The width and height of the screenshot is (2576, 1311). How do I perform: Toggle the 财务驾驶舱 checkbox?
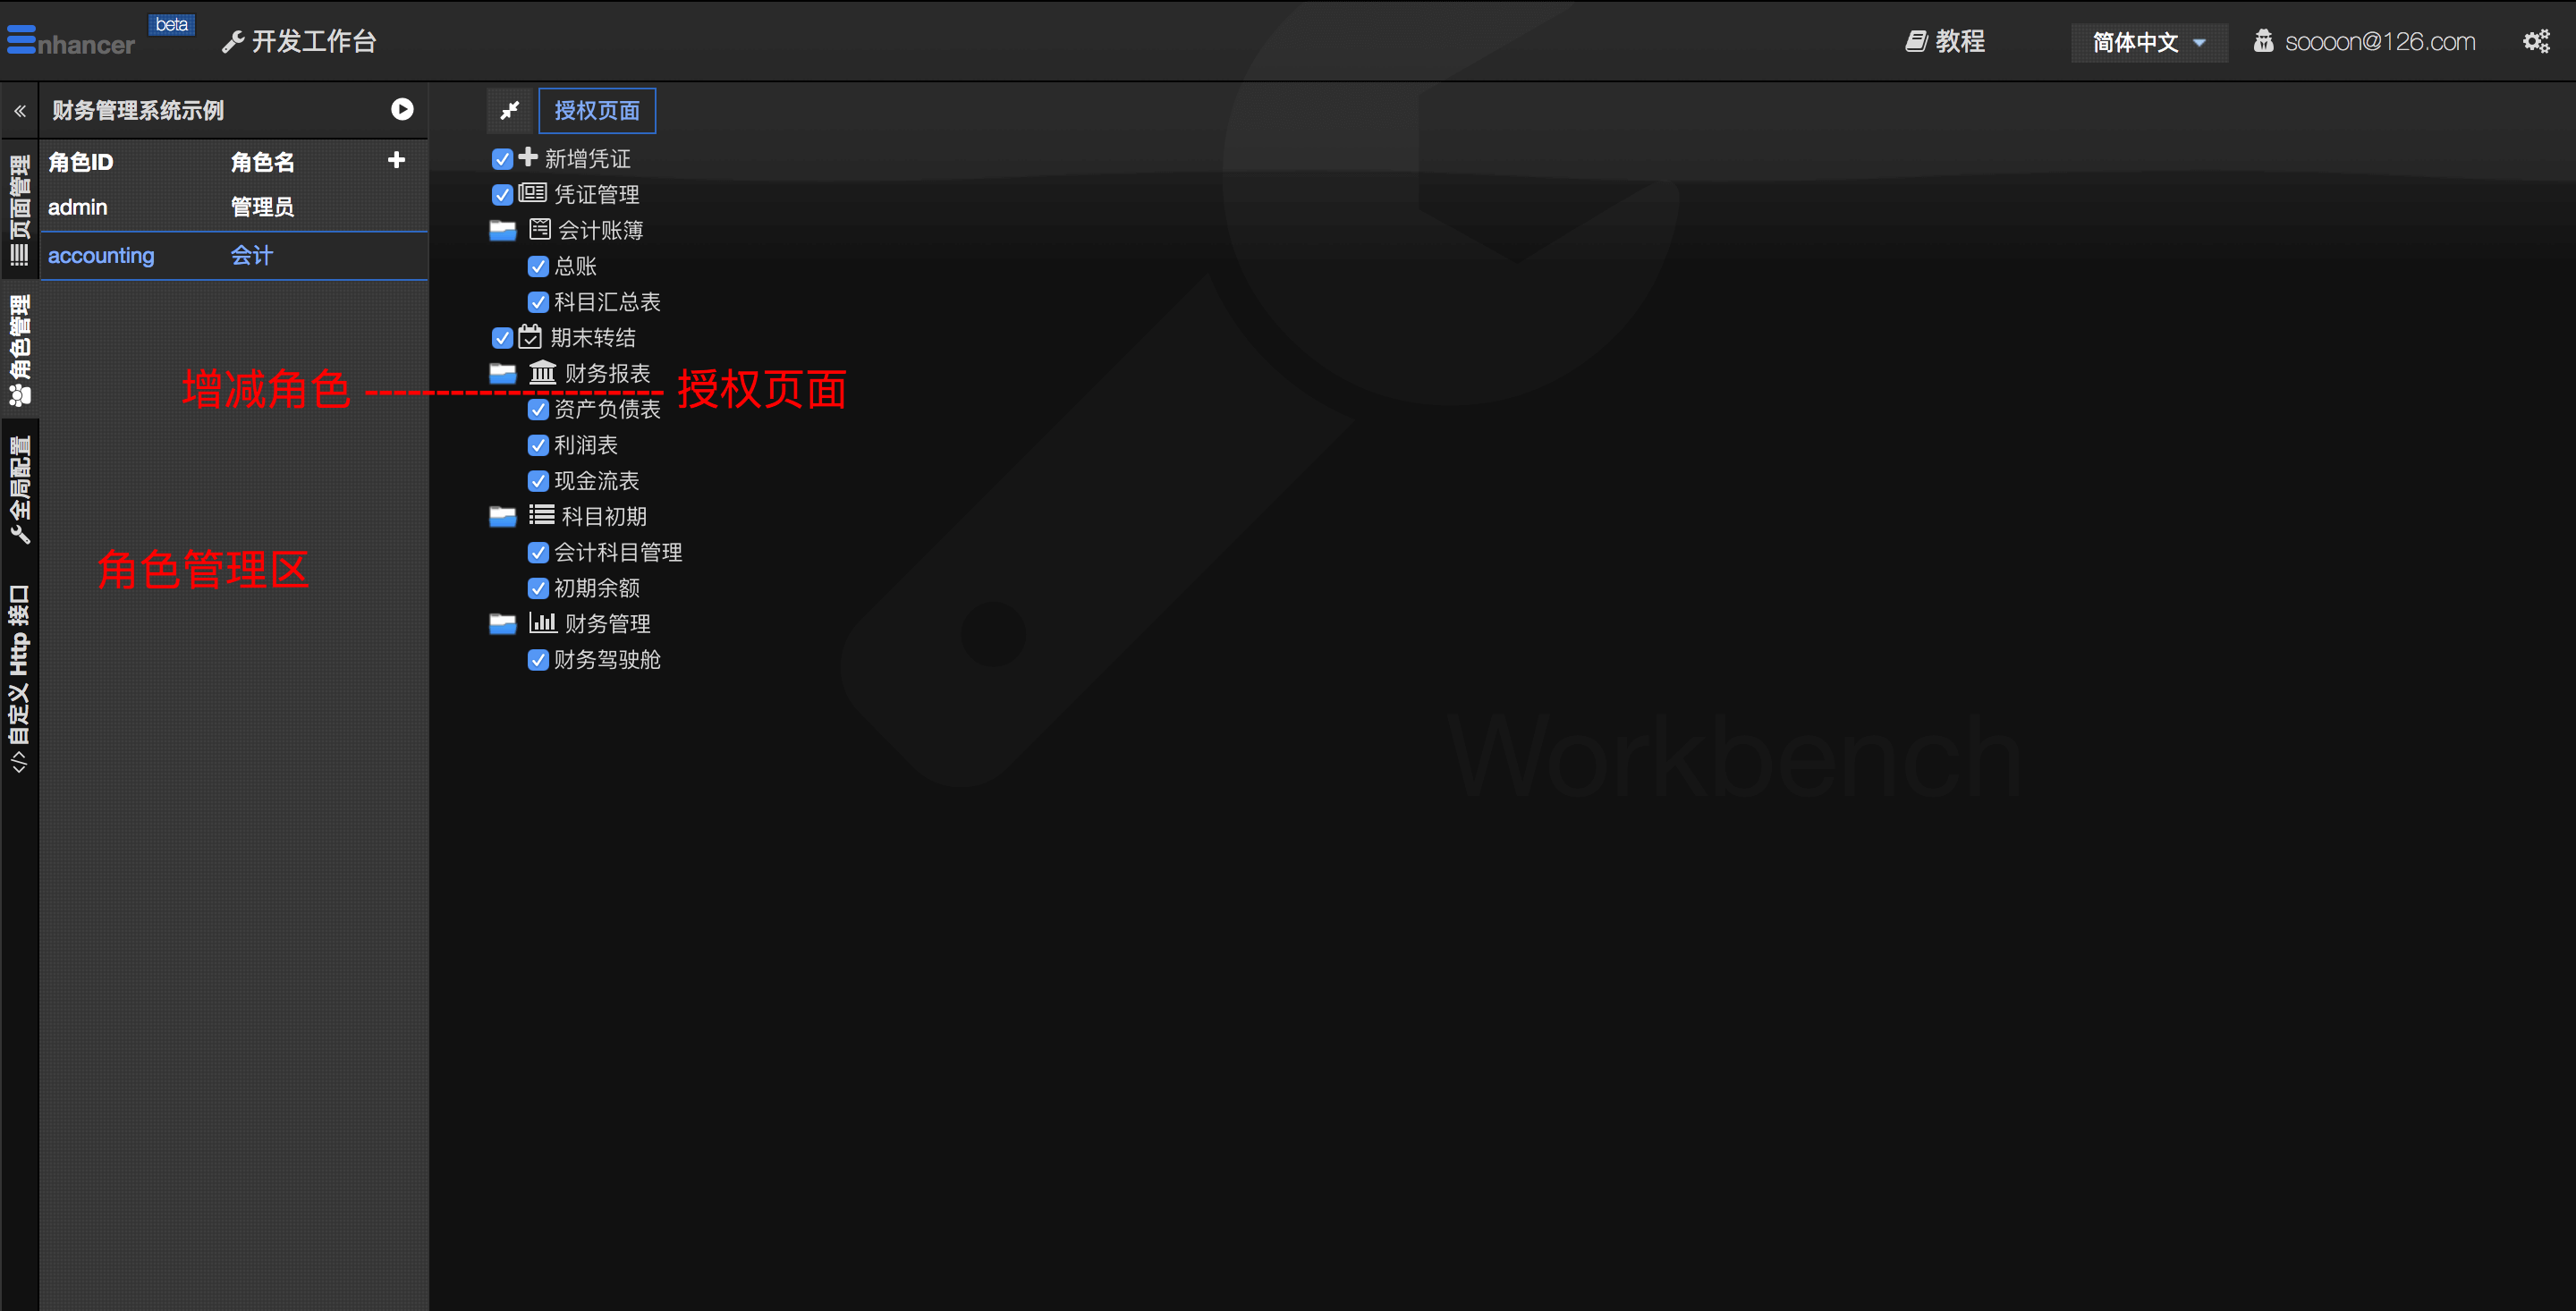coord(538,660)
